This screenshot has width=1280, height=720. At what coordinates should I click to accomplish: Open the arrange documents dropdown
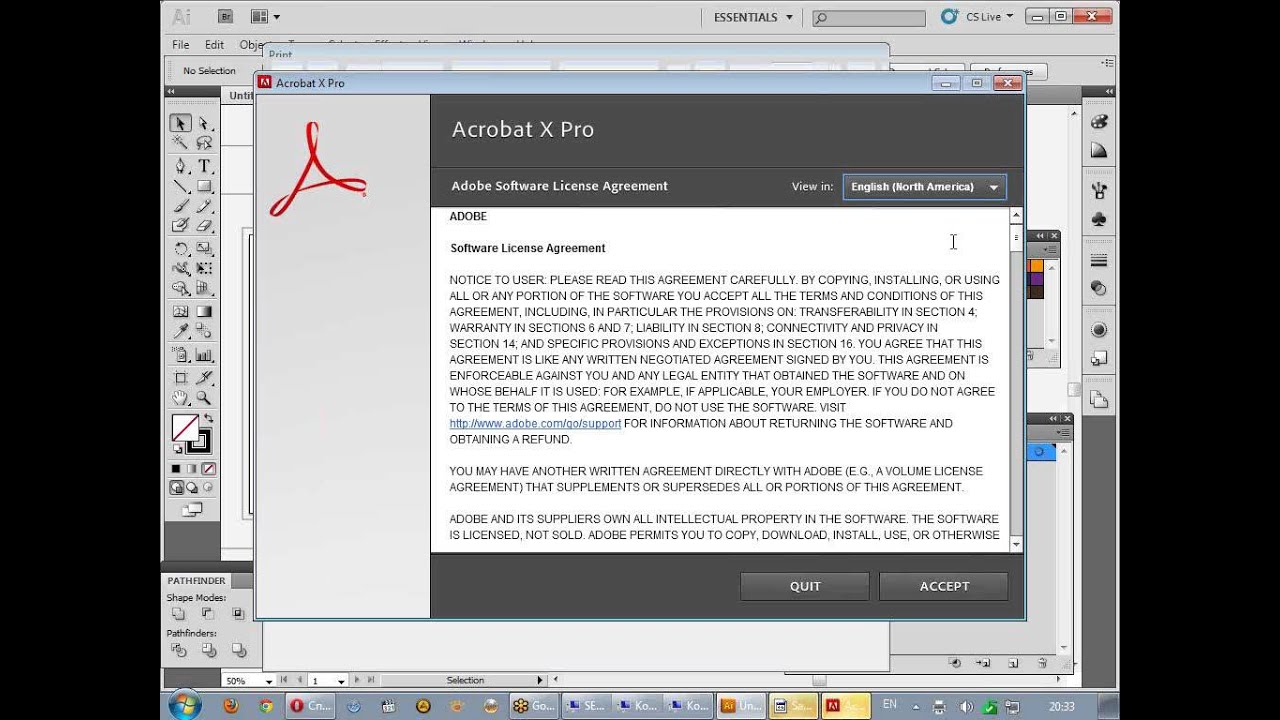[x=265, y=16]
